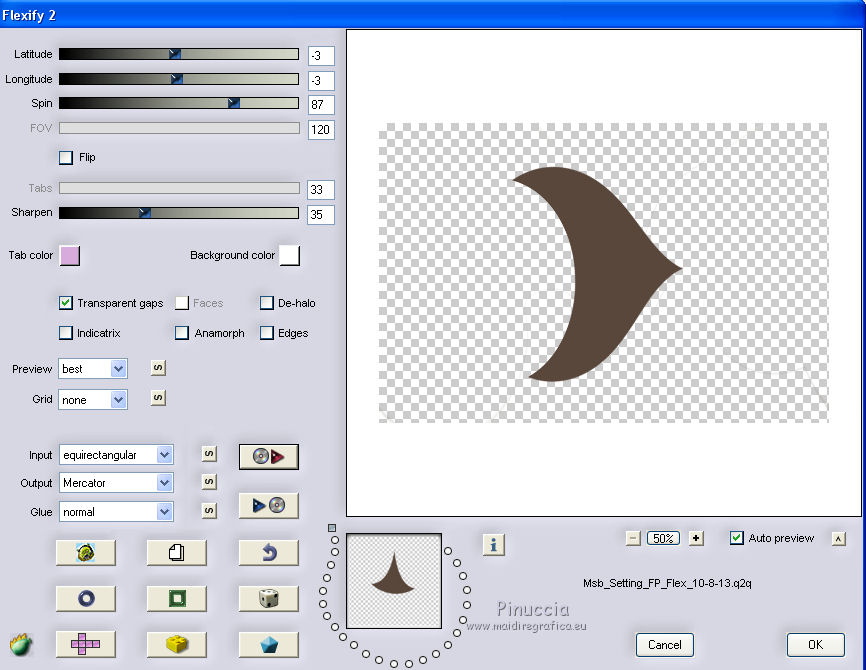866x670 pixels.
Task: Click the pink cross layout button
Action: [86, 644]
